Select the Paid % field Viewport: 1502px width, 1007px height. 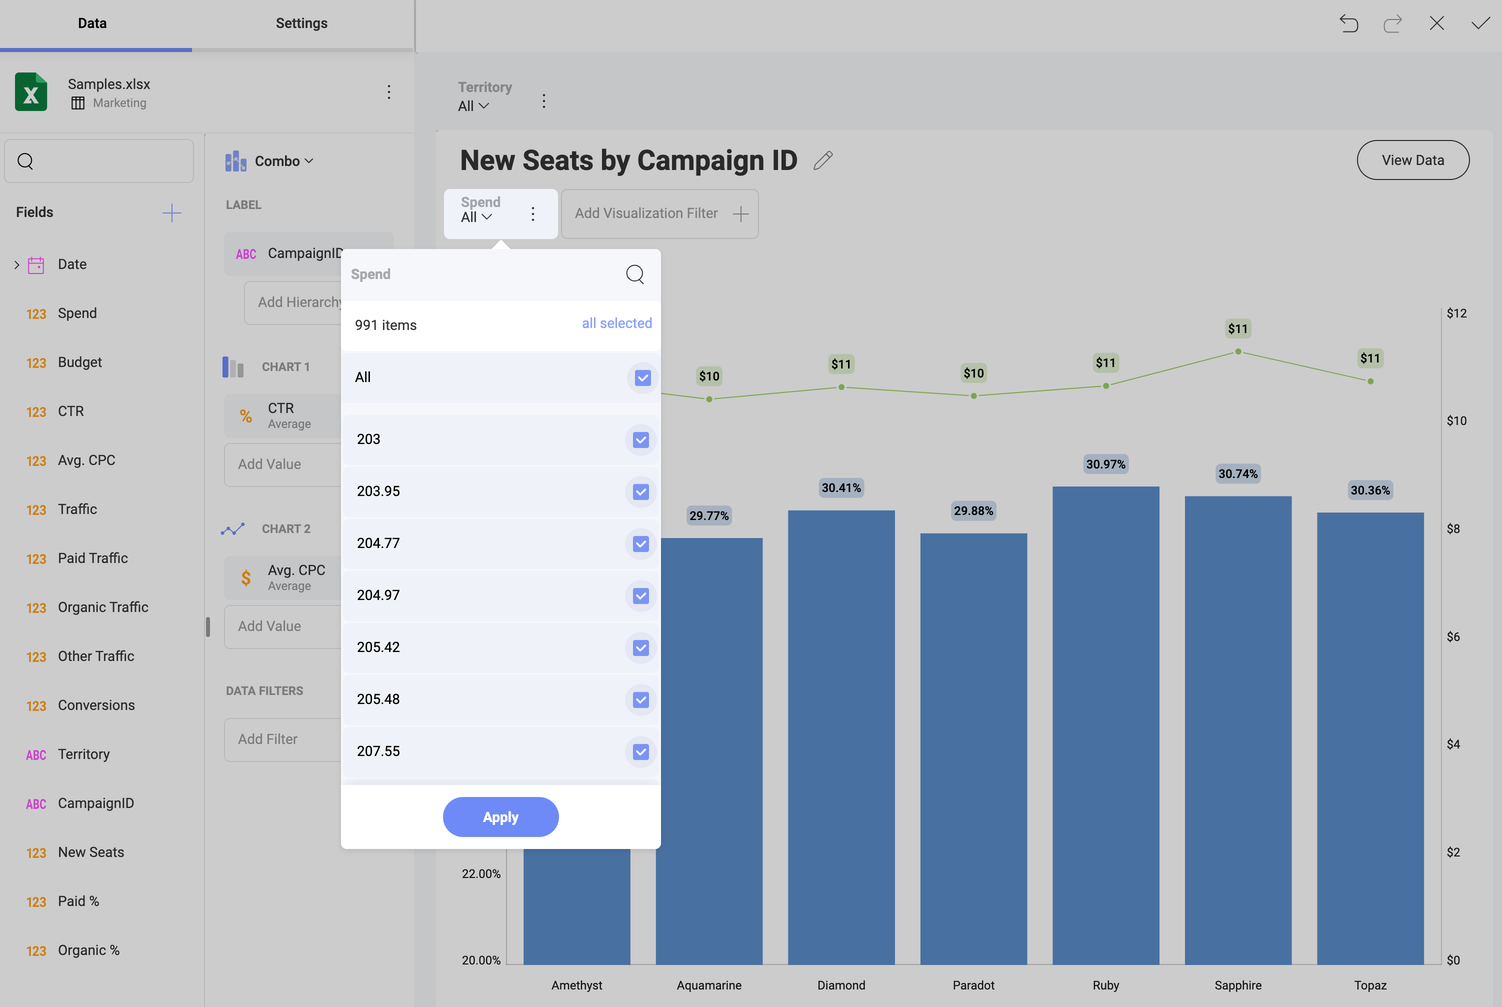tap(78, 901)
